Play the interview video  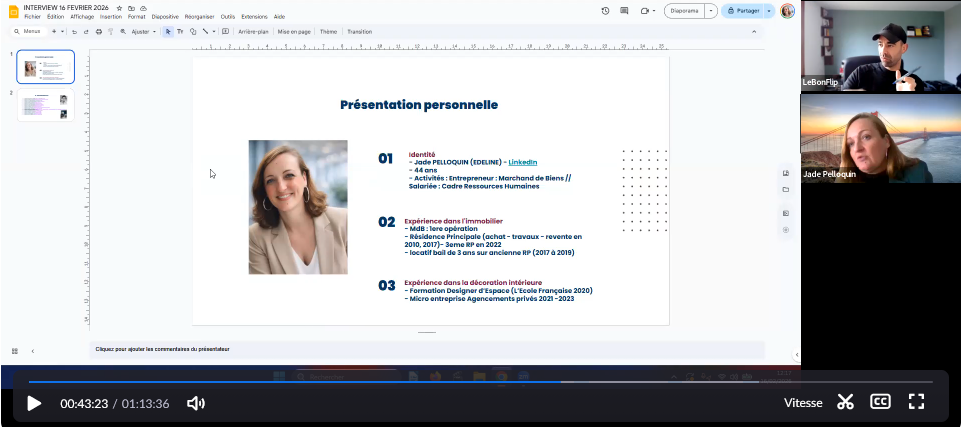[34, 403]
